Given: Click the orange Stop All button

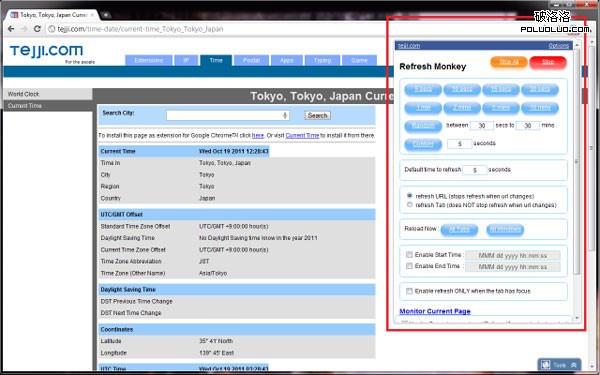Looking at the screenshot, I should click(509, 62).
